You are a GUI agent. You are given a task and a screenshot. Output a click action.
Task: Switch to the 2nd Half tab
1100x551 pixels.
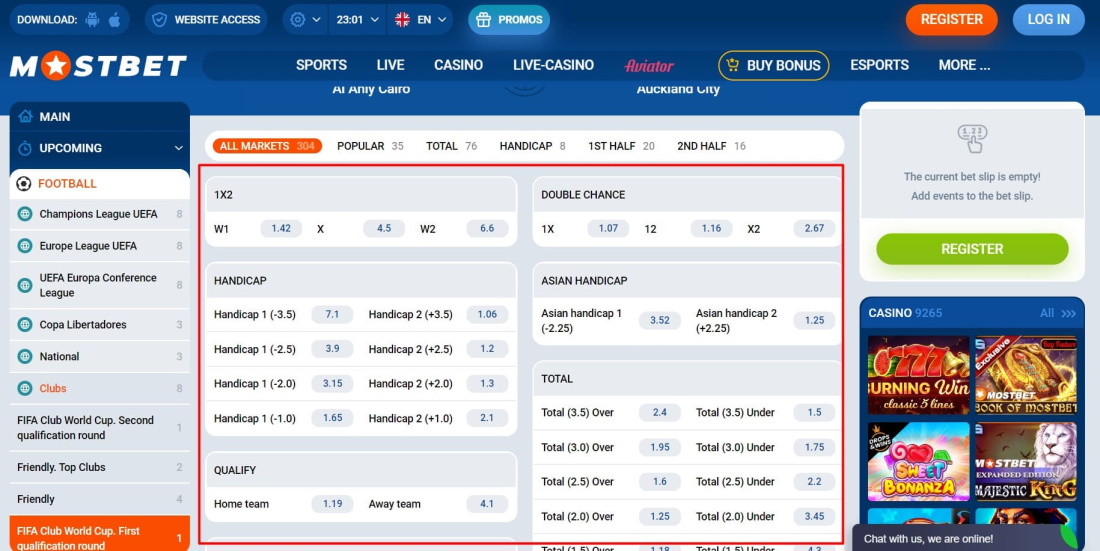[711, 146]
